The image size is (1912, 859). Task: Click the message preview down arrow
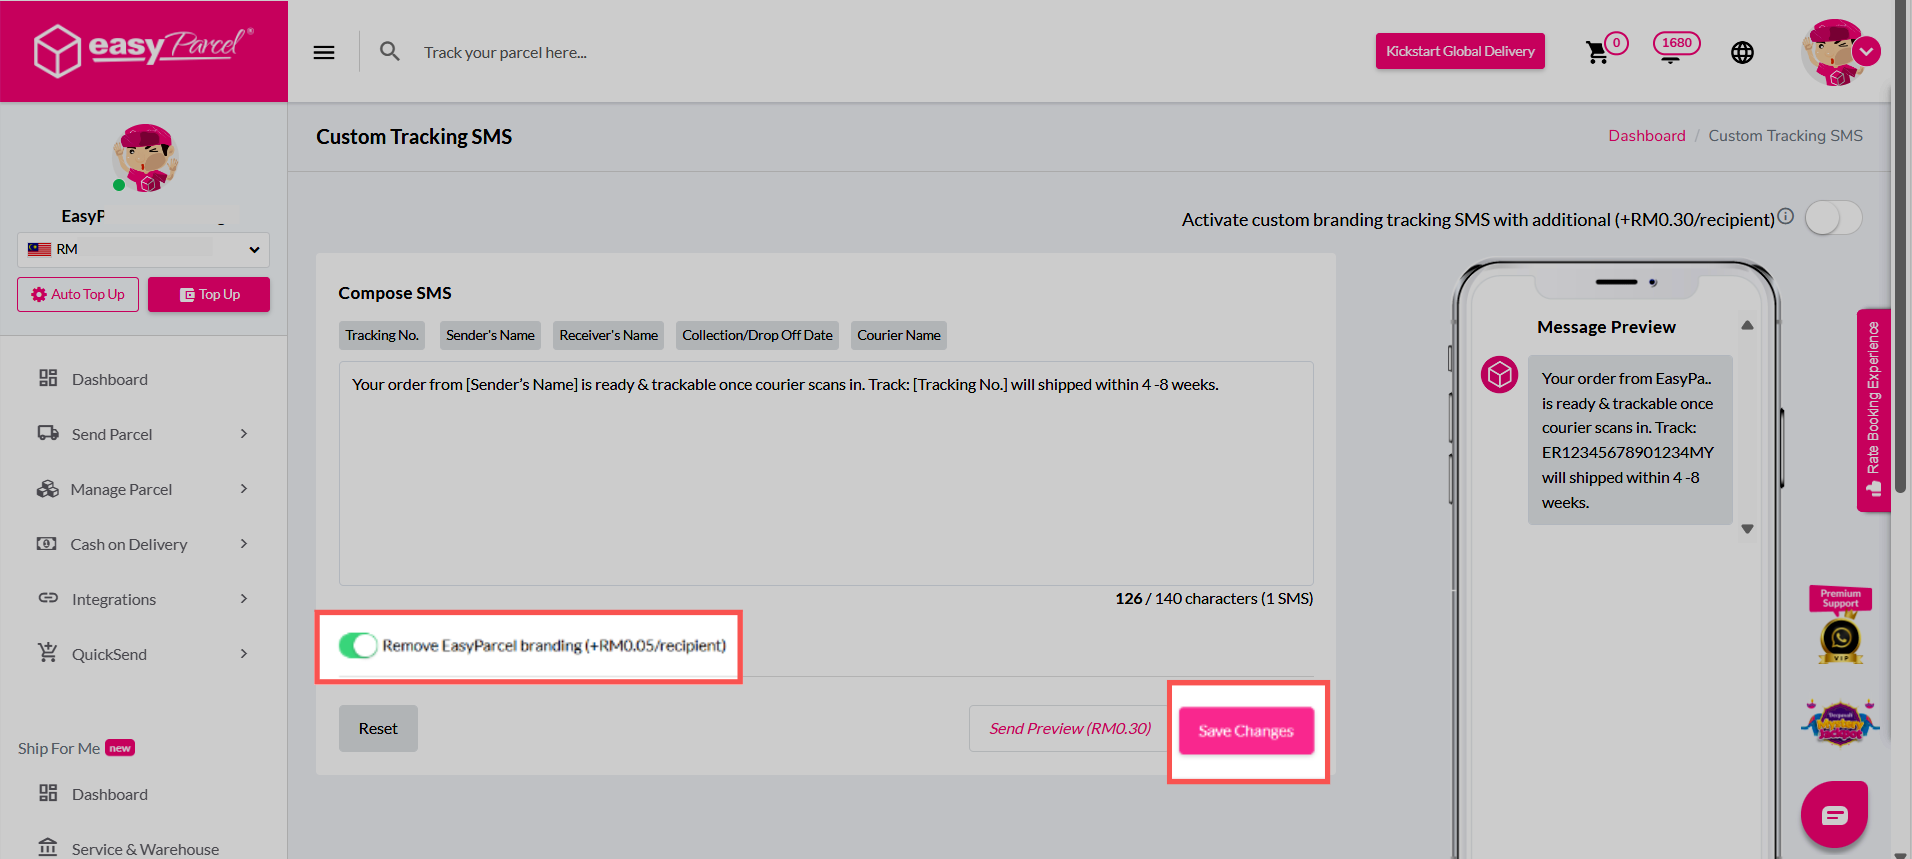point(1747,529)
